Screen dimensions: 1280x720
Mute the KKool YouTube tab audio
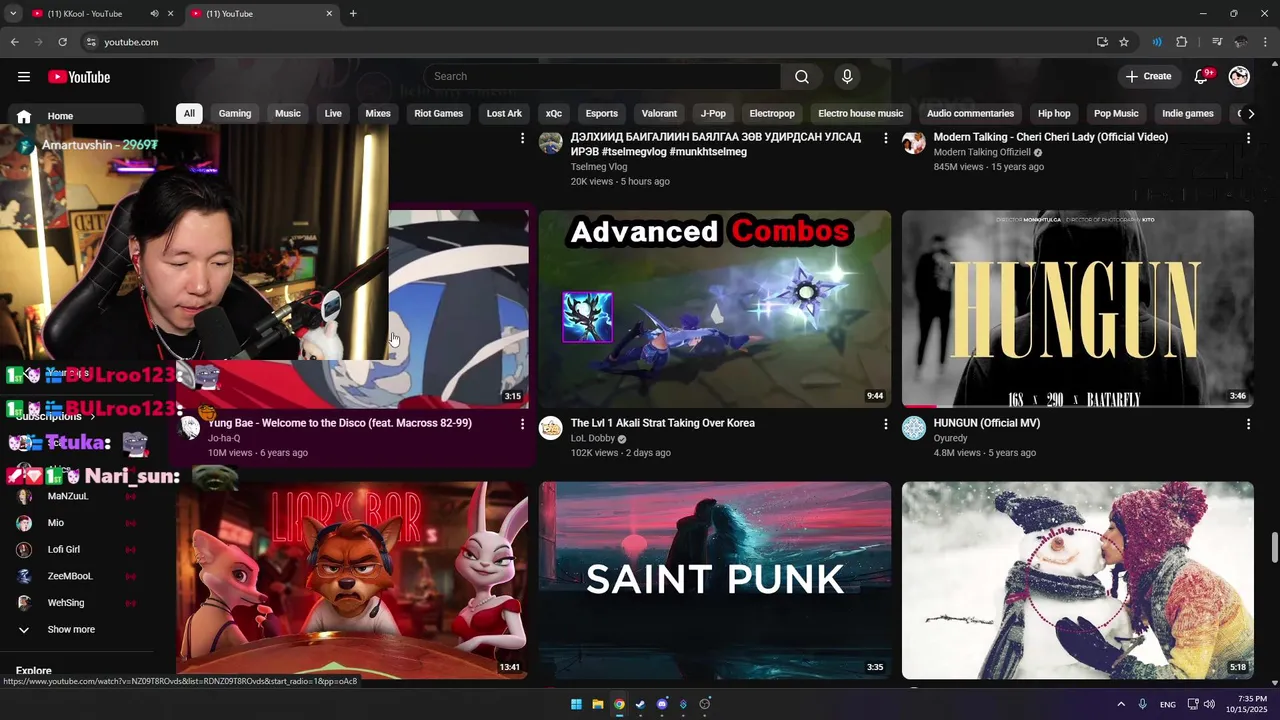[x=154, y=14]
